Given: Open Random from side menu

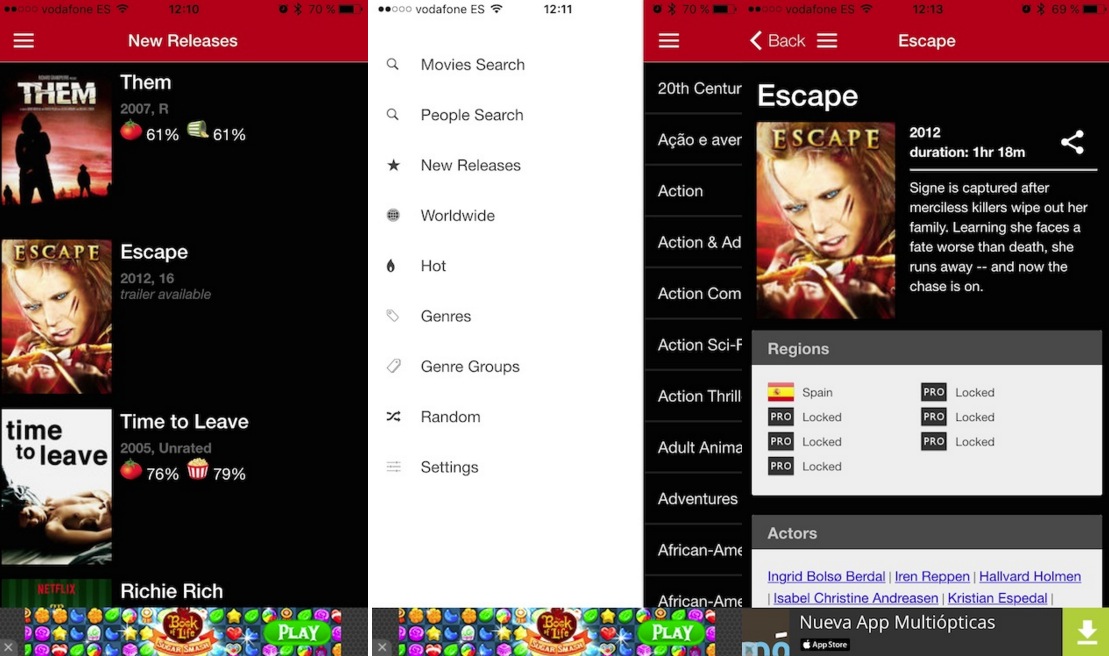Looking at the screenshot, I should pyautogui.click(x=450, y=416).
